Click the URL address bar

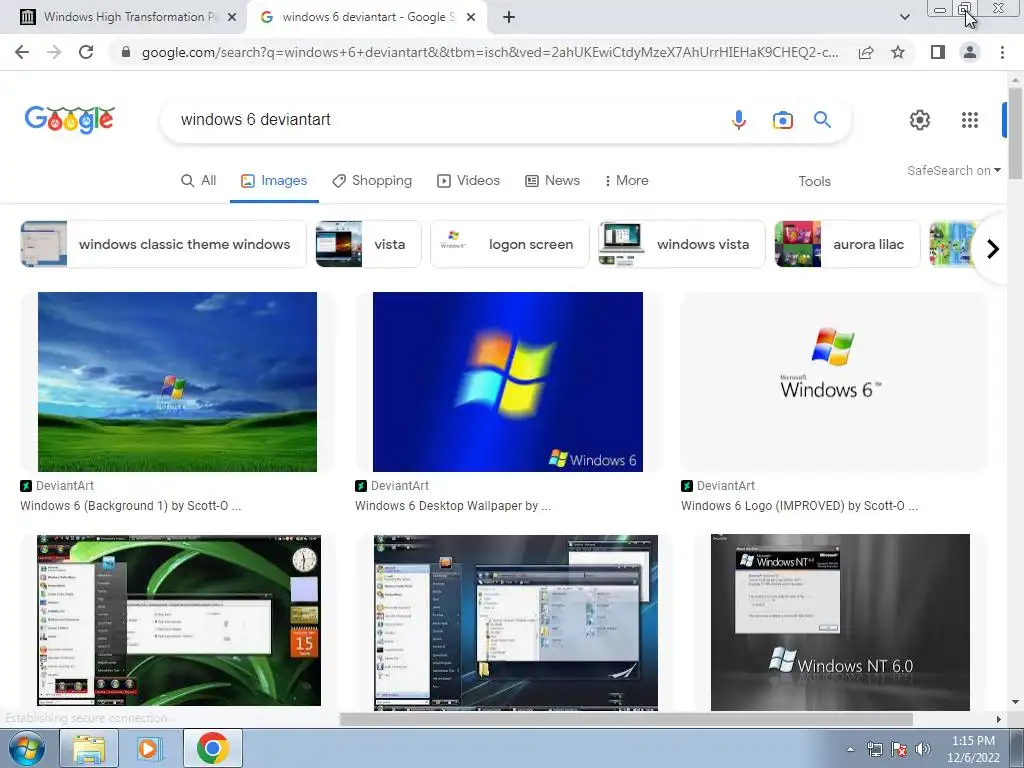pyautogui.click(x=490, y=52)
